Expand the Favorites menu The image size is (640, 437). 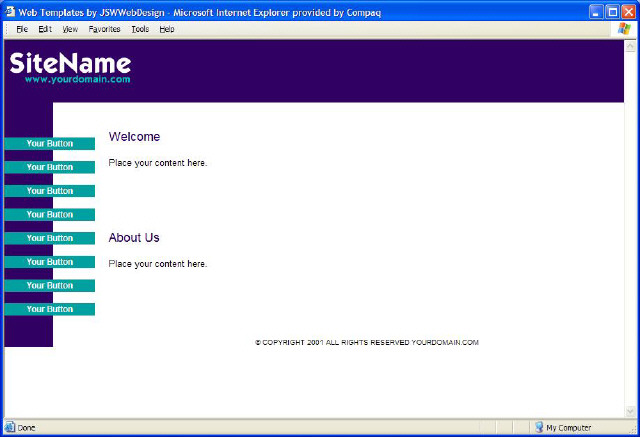[104, 30]
